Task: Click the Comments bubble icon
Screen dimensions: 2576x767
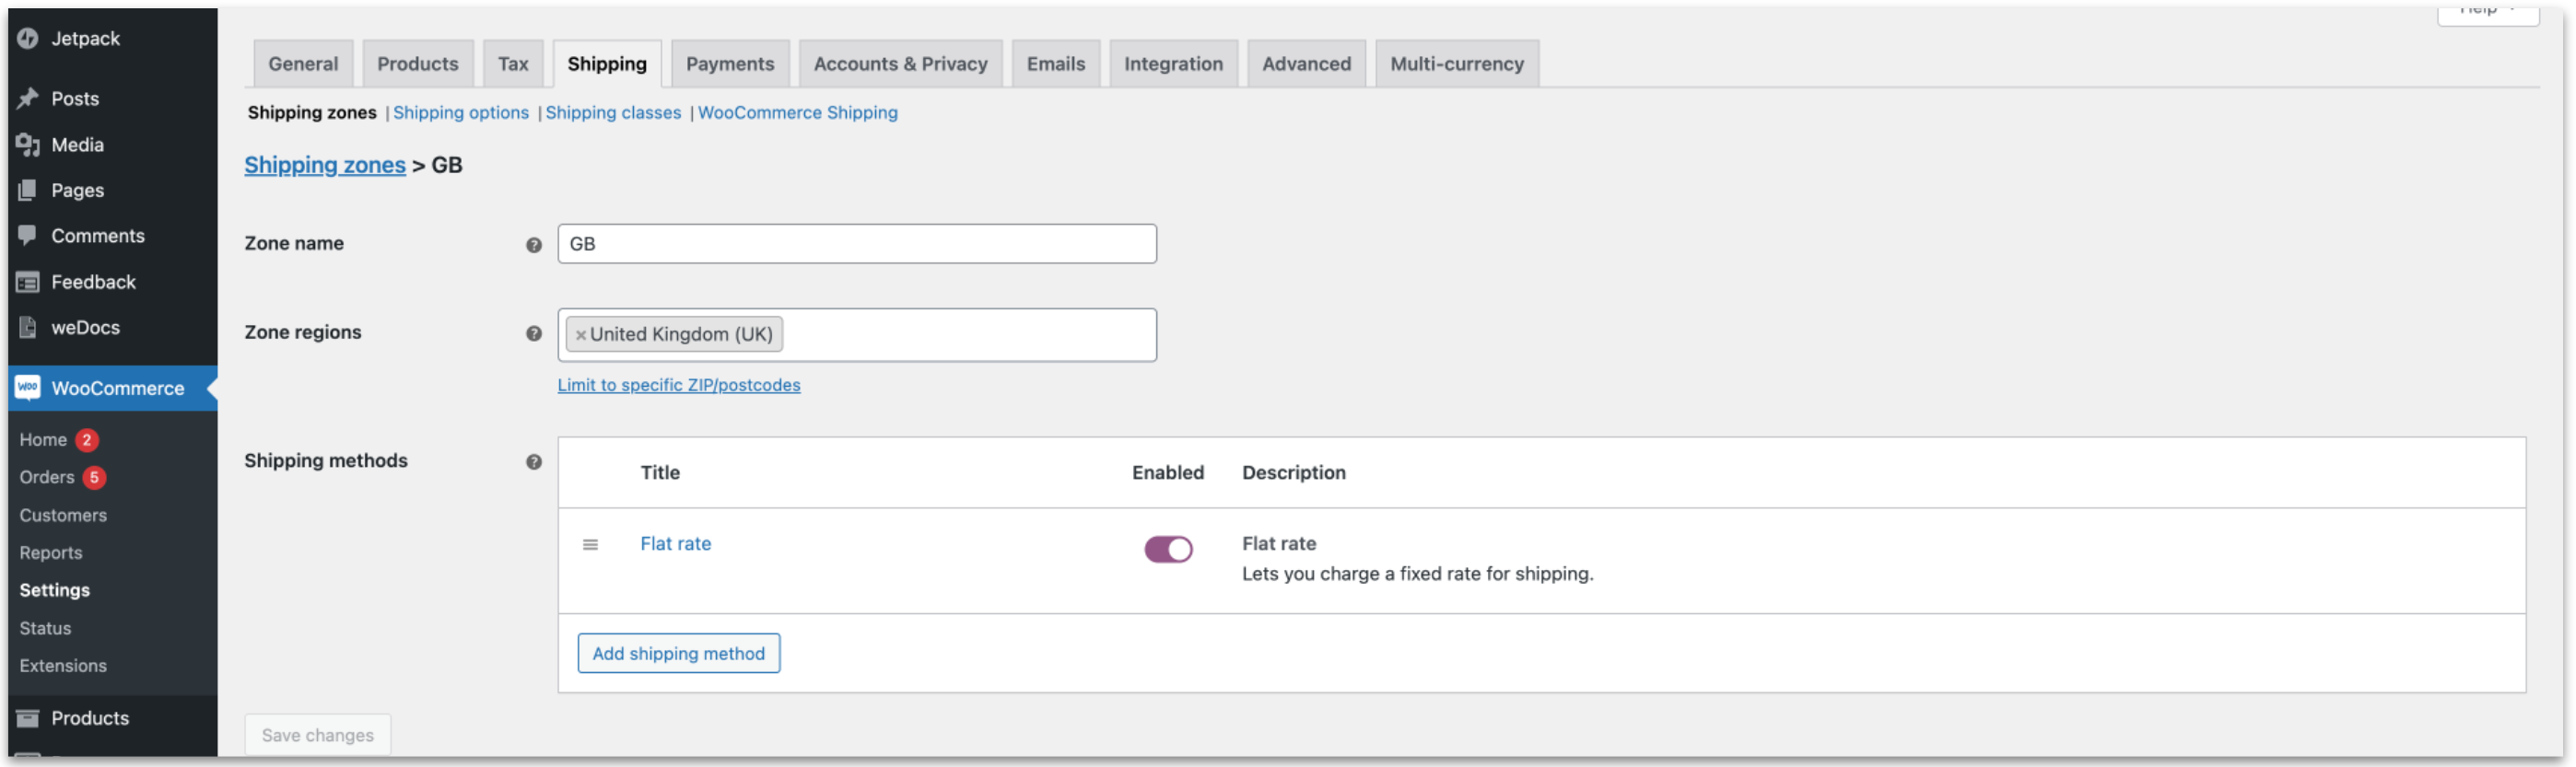Action: click(28, 236)
